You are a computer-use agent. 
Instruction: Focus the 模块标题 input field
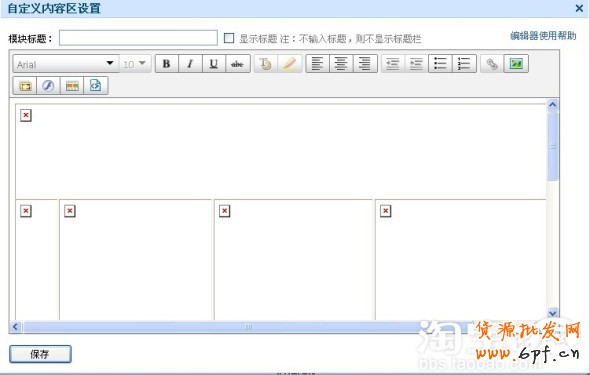point(138,38)
